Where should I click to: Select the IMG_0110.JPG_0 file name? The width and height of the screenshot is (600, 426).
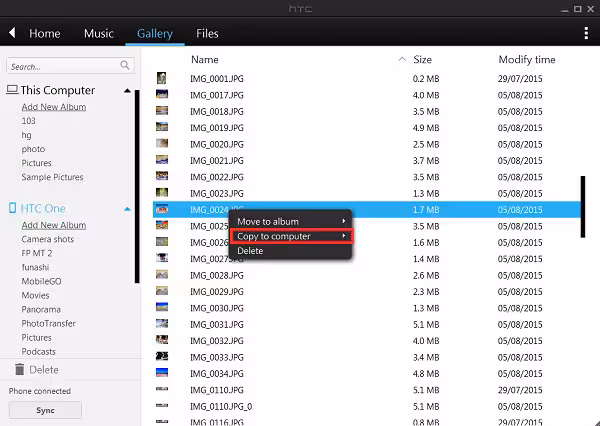click(x=221, y=406)
